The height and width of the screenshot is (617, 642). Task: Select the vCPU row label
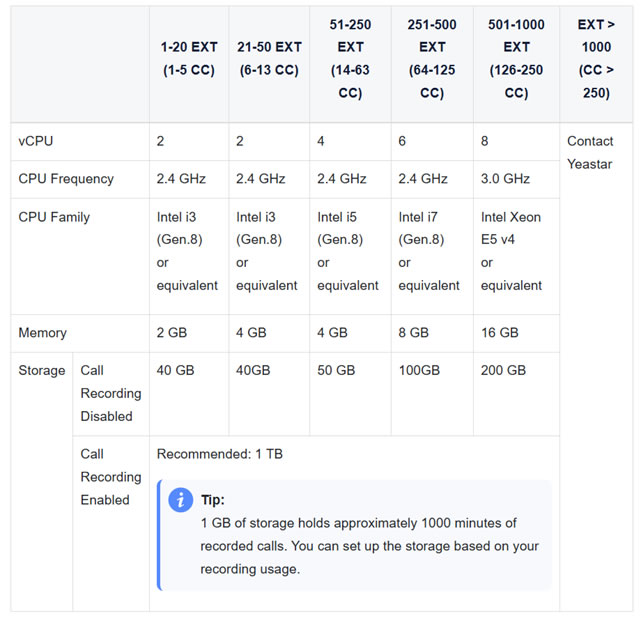click(36, 141)
